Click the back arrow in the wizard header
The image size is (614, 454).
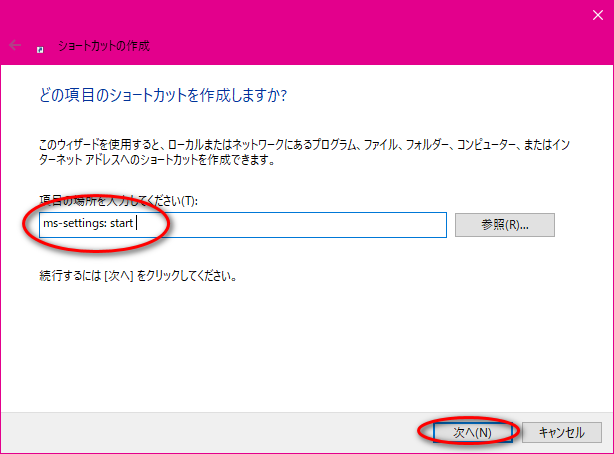pyautogui.click(x=15, y=46)
